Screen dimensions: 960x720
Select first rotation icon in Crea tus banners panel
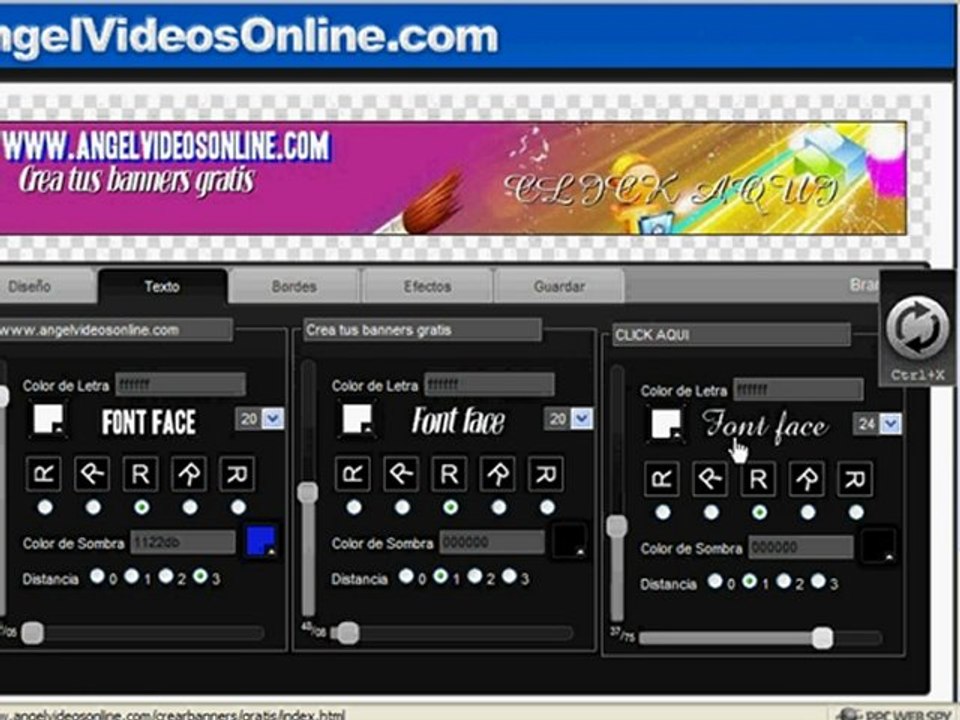[353, 473]
